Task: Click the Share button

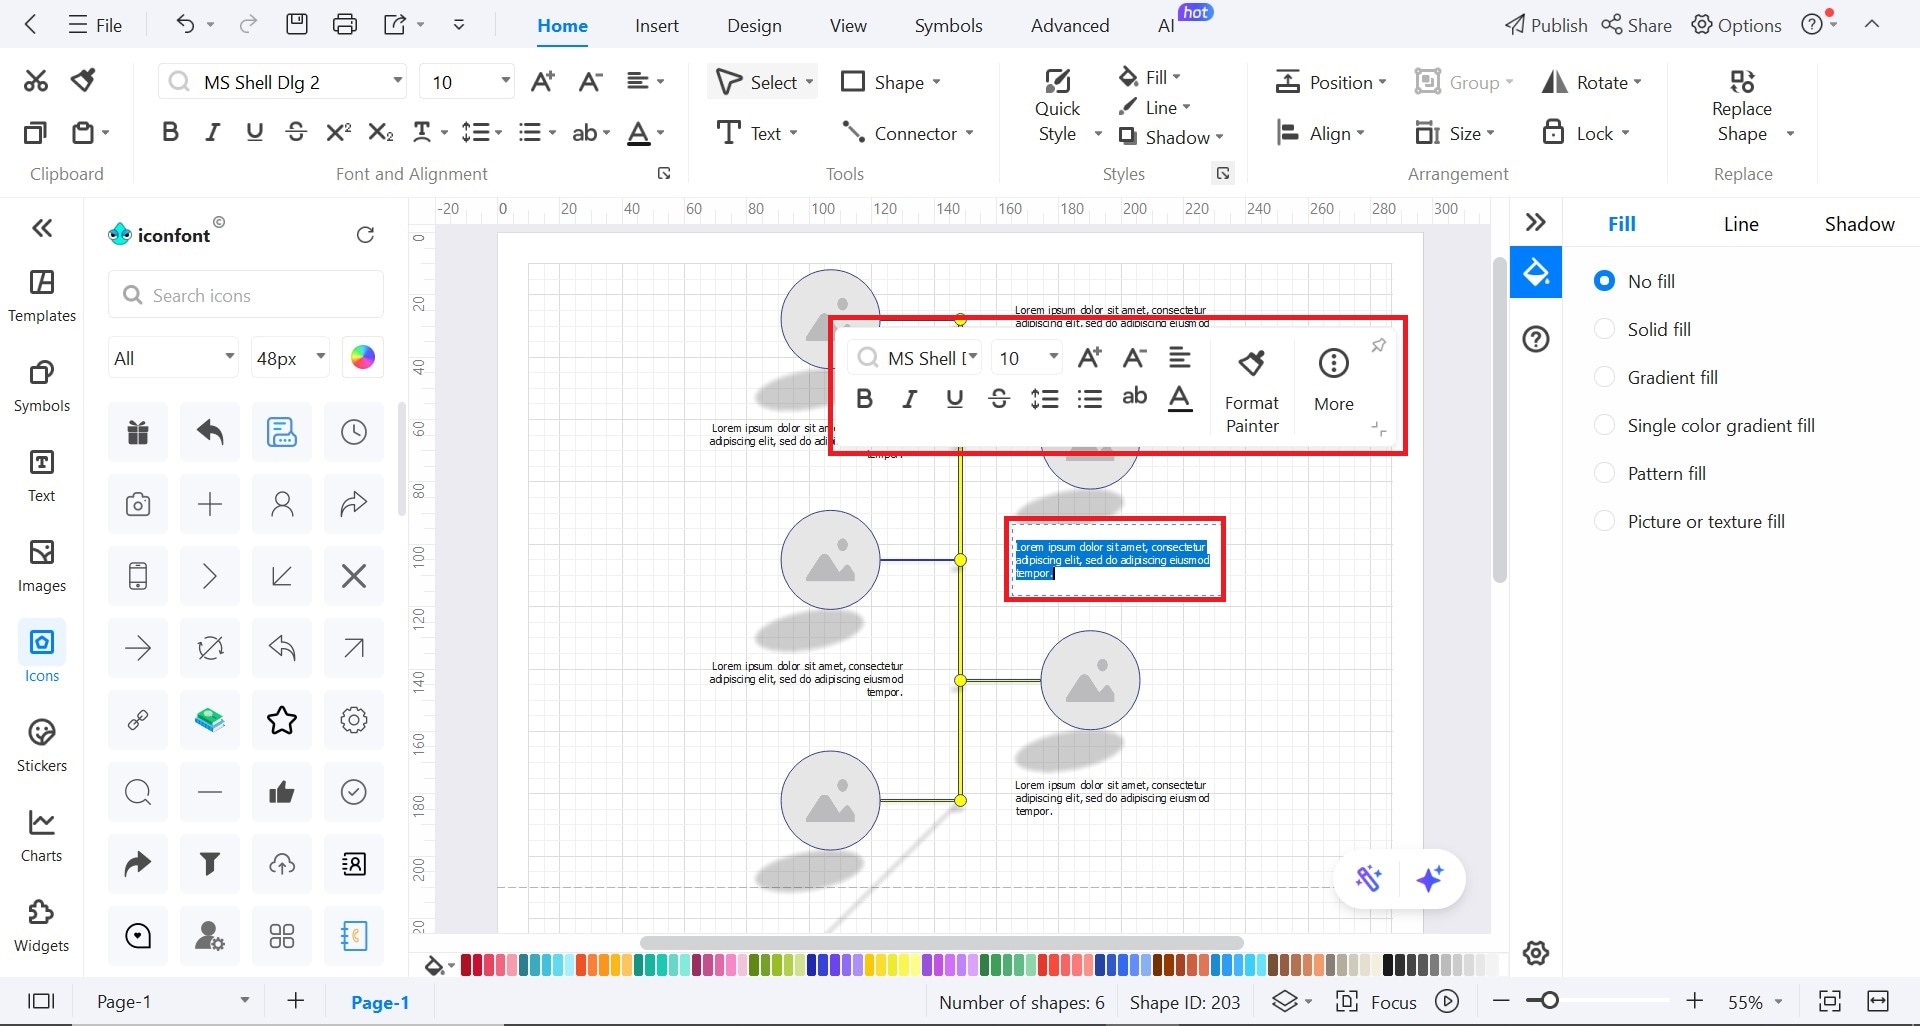Action: (1636, 25)
